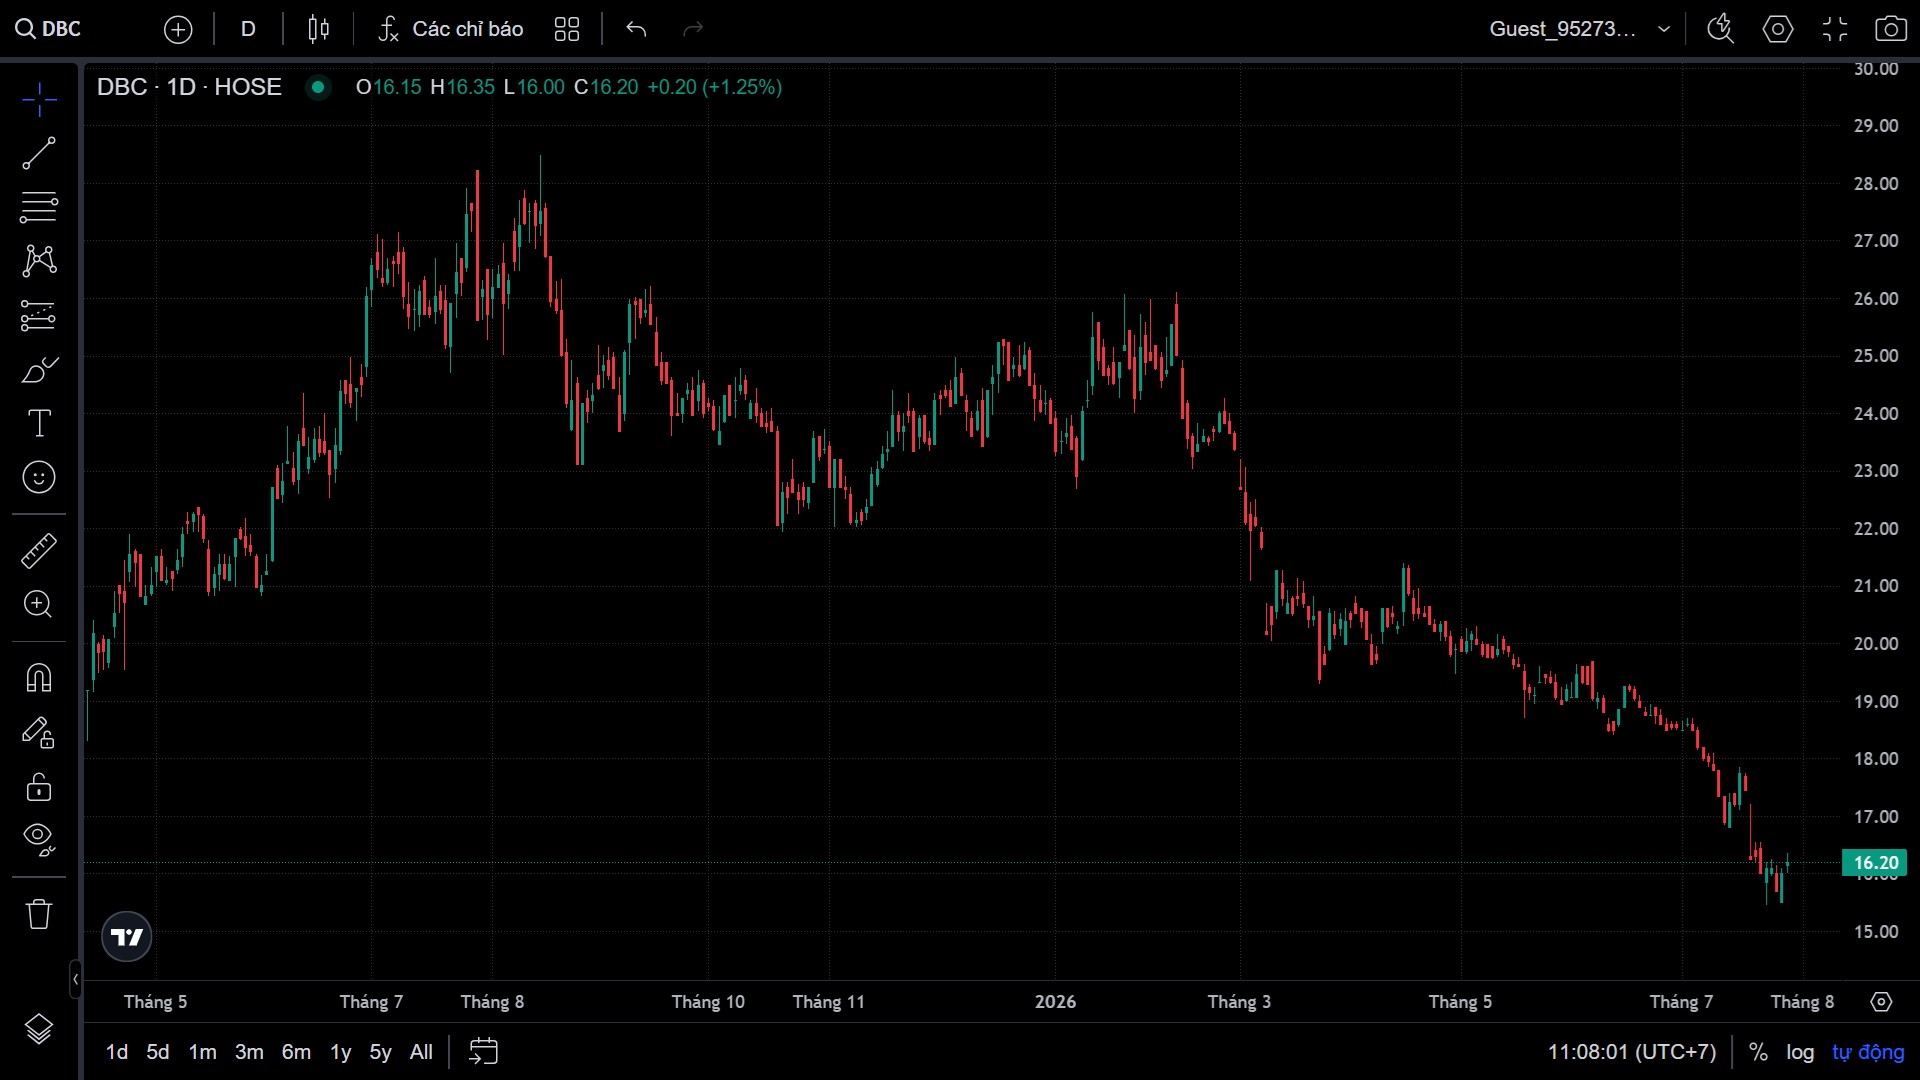
Task: Undo the last chart action
Action: click(x=636, y=29)
